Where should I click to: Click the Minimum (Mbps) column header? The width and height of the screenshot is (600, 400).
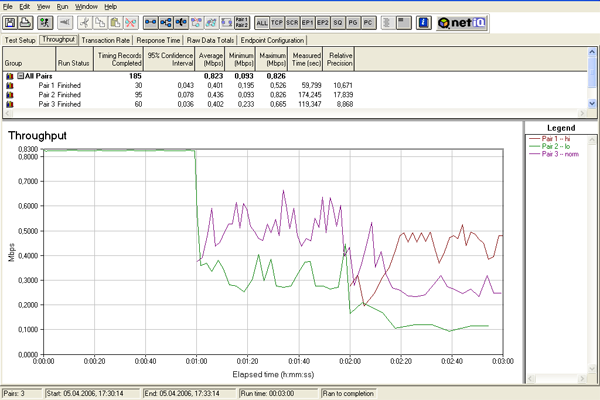(x=240, y=59)
